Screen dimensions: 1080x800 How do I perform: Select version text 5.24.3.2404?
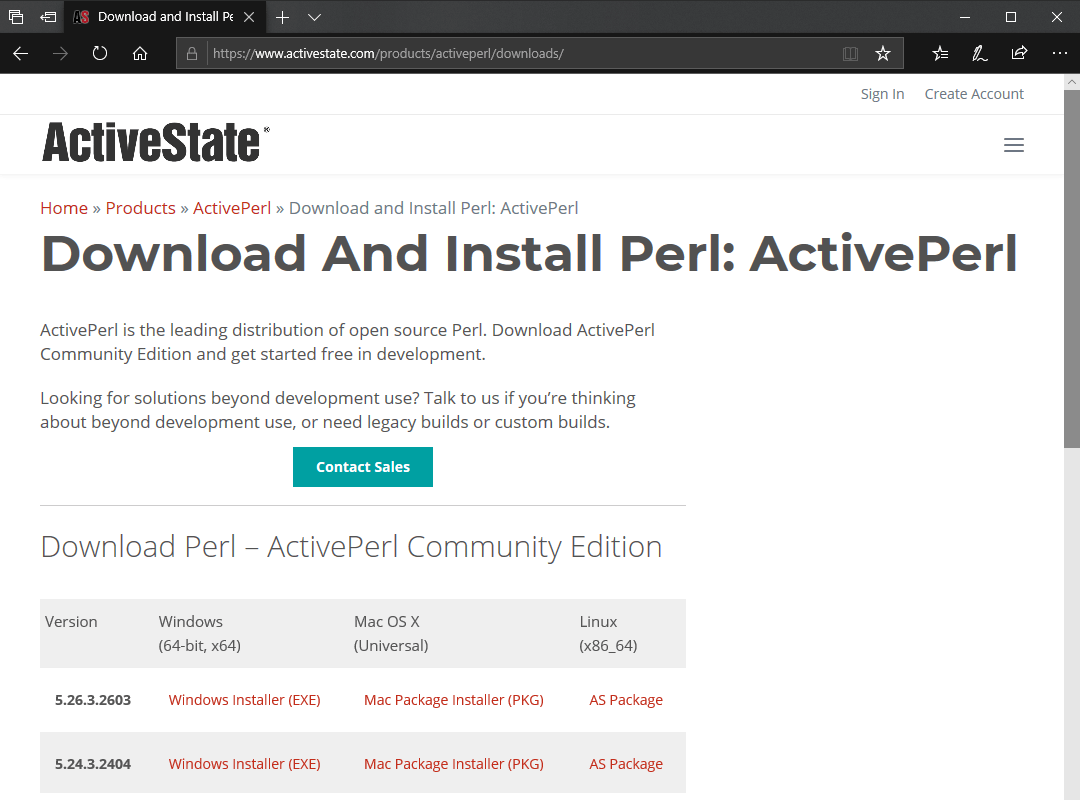coord(93,764)
